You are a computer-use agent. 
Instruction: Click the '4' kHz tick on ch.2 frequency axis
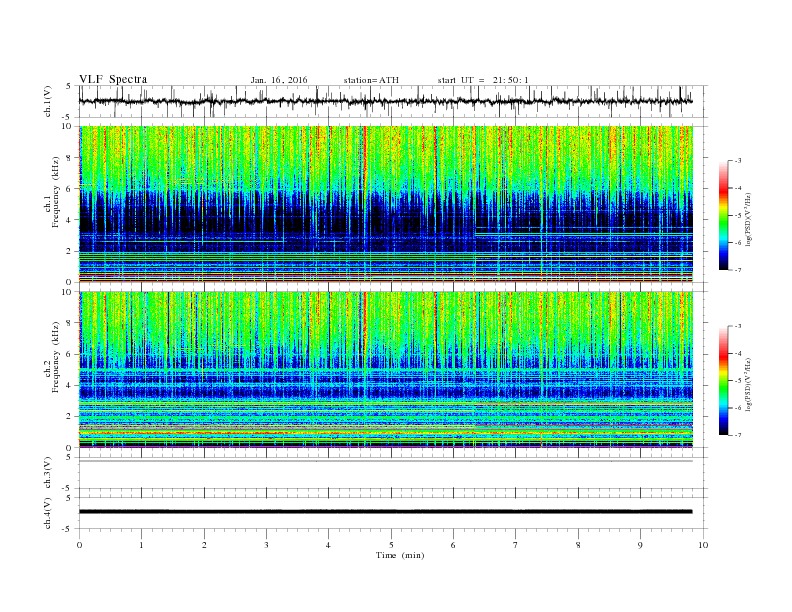pyautogui.click(x=69, y=386)
